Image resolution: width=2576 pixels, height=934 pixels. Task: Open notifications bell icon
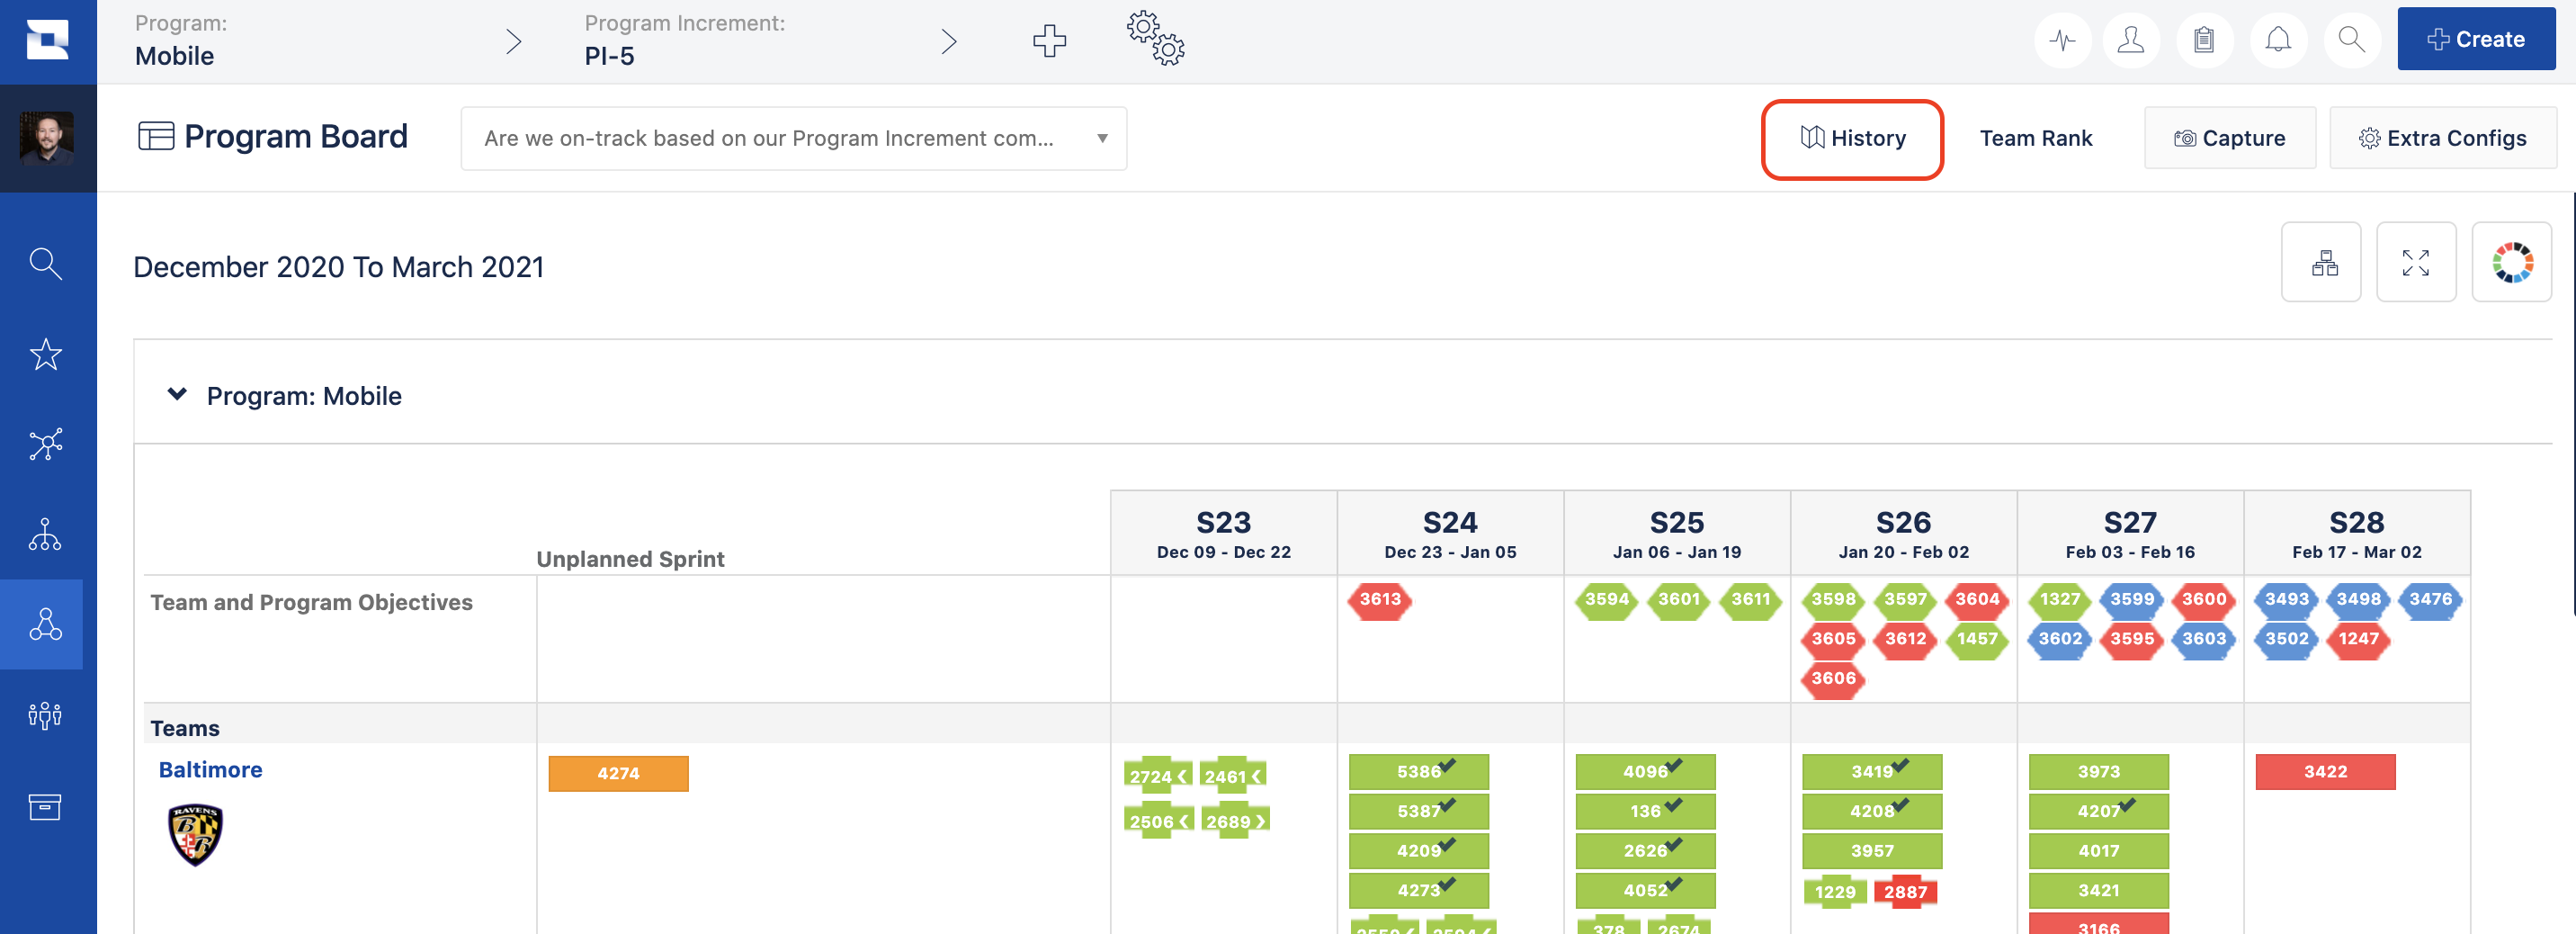coord(2278,40)
